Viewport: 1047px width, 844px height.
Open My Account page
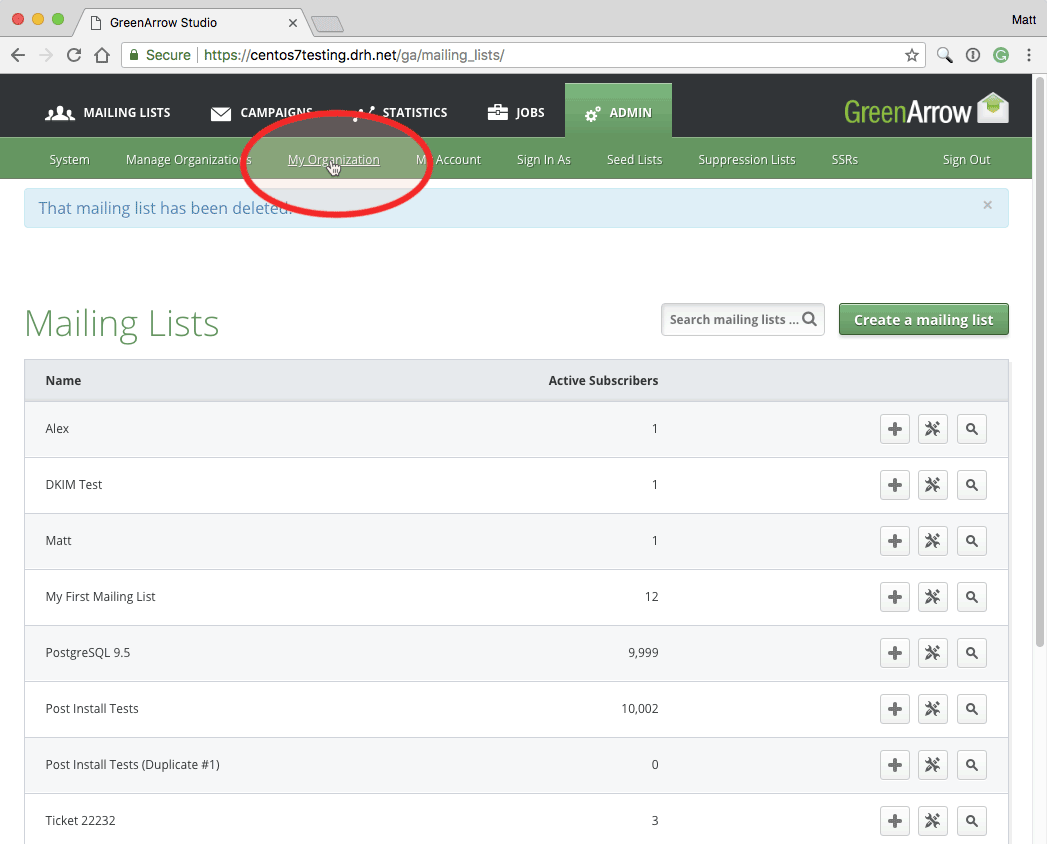pyautogui.click(x=449, y=160)
